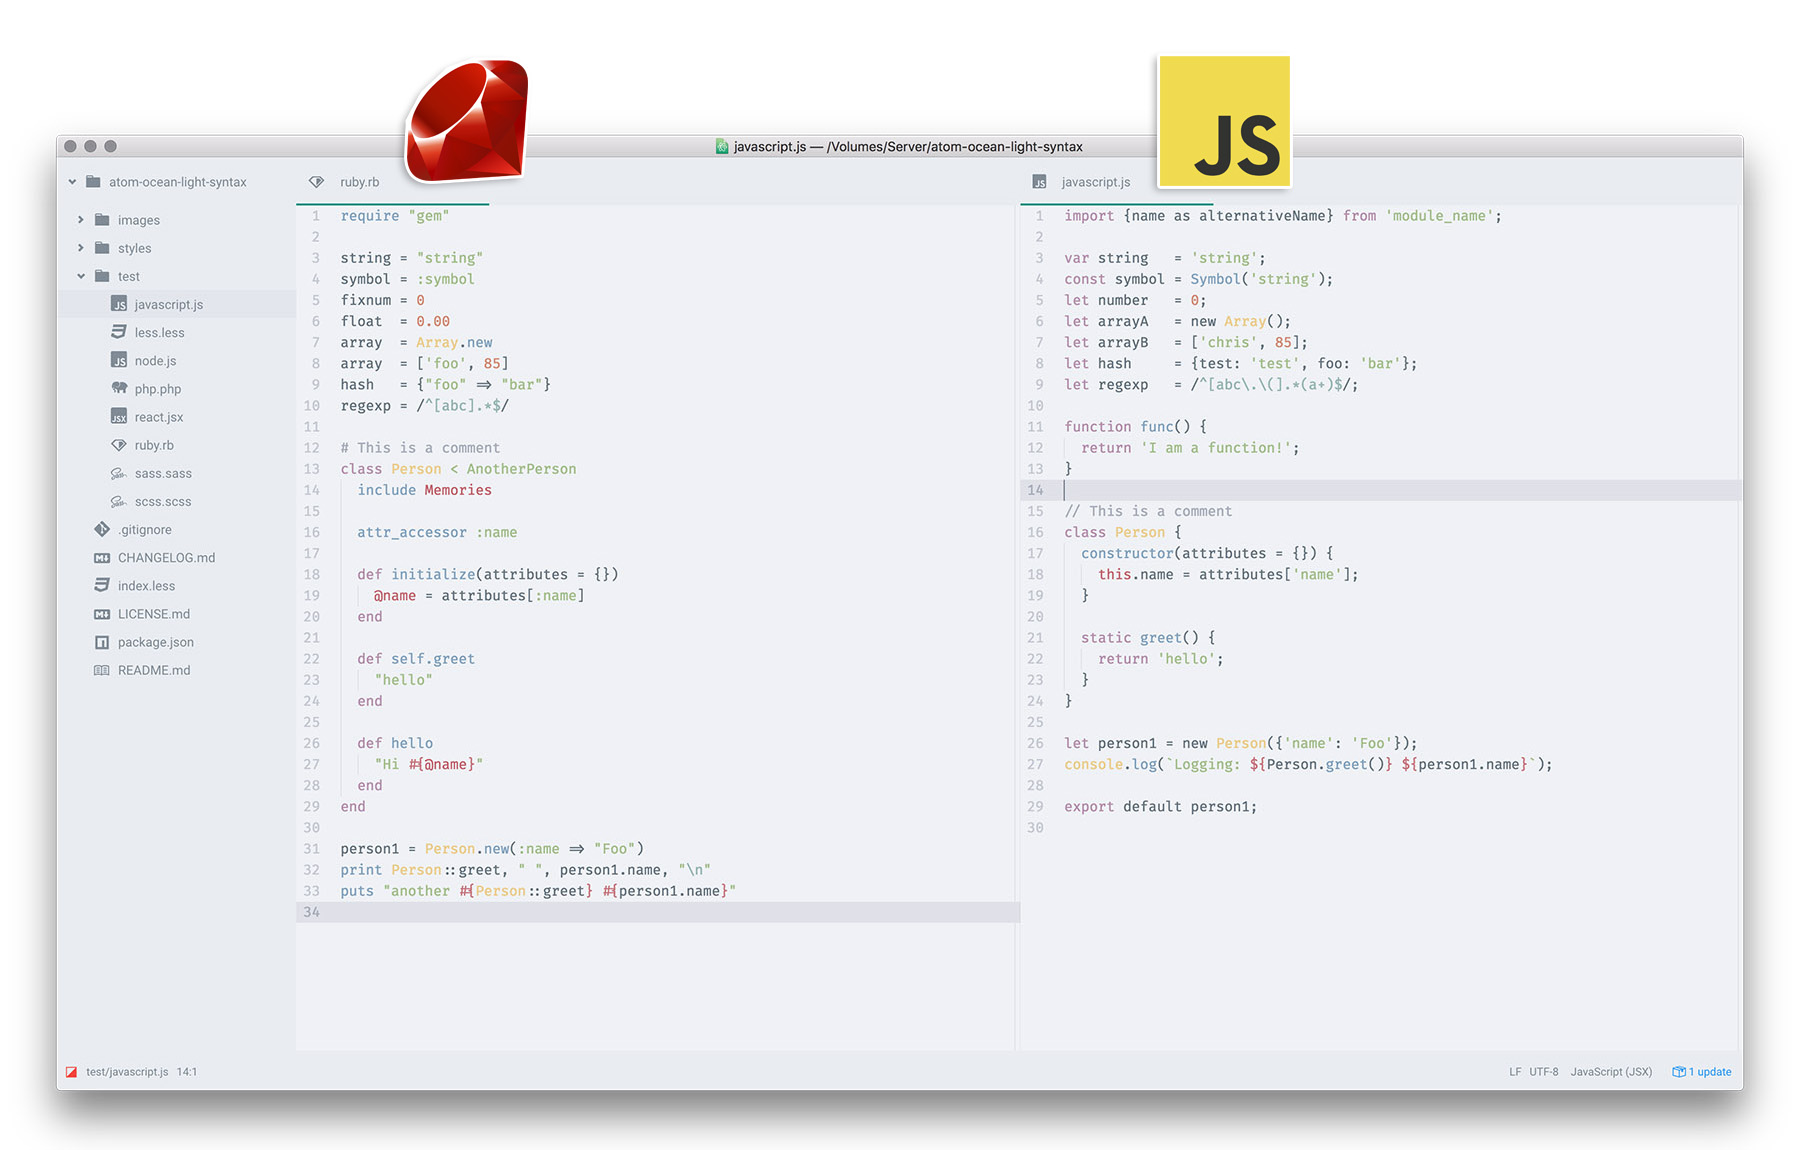This screenshot has height=1150, width=1800.
Task: Click the JSX icon beside react.jsx
Action: (x=119, y=417)
